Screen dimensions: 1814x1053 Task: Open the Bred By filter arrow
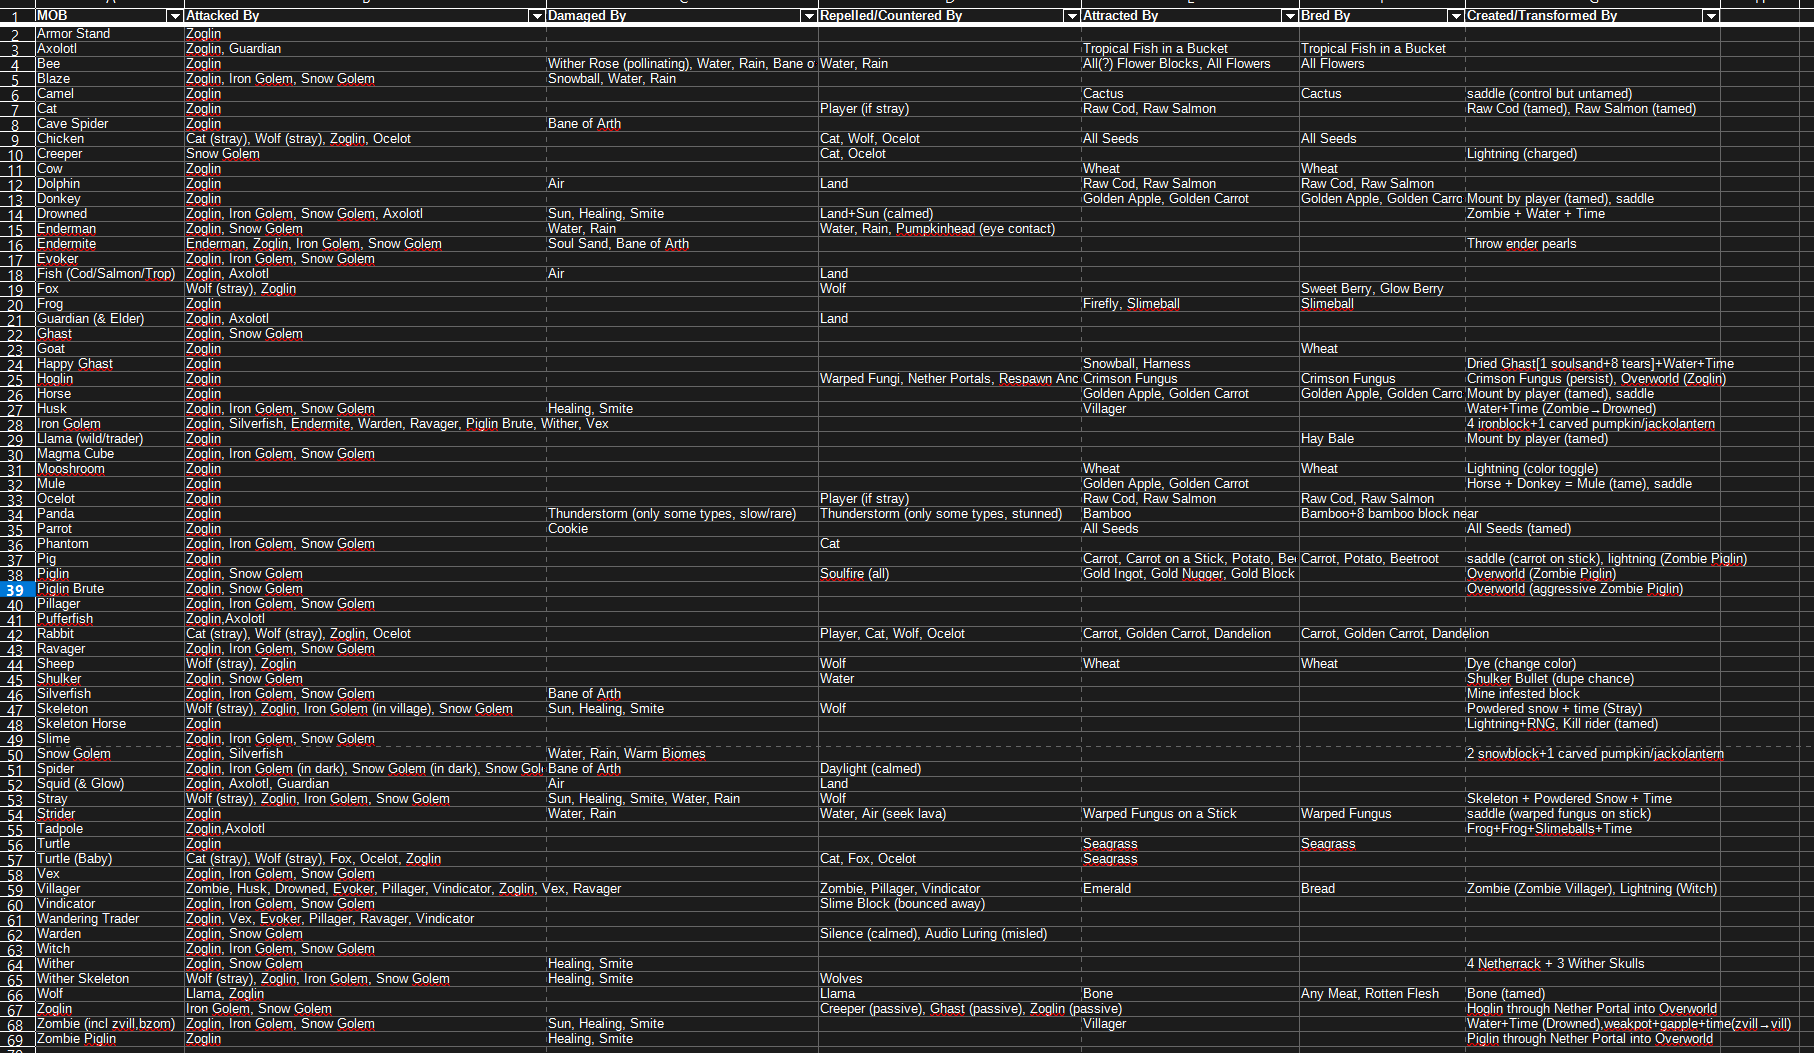tap(1455, 16)
